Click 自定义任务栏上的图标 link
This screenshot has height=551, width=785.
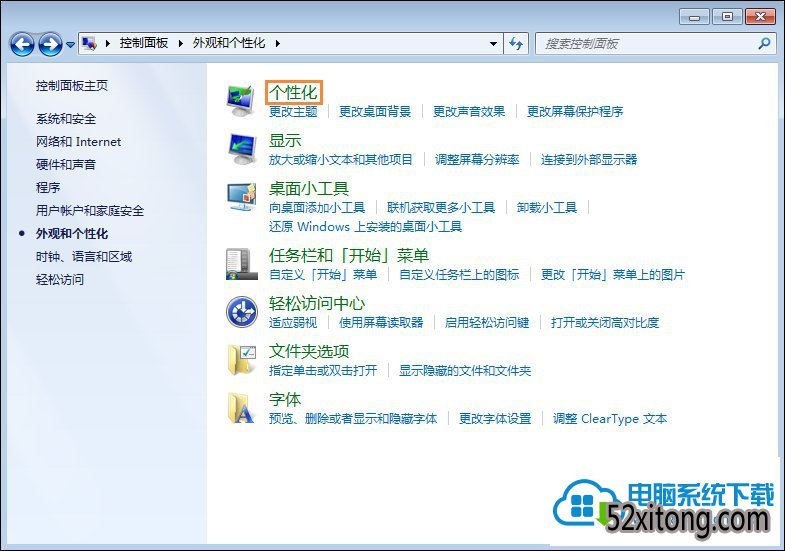tap(459, 275)
